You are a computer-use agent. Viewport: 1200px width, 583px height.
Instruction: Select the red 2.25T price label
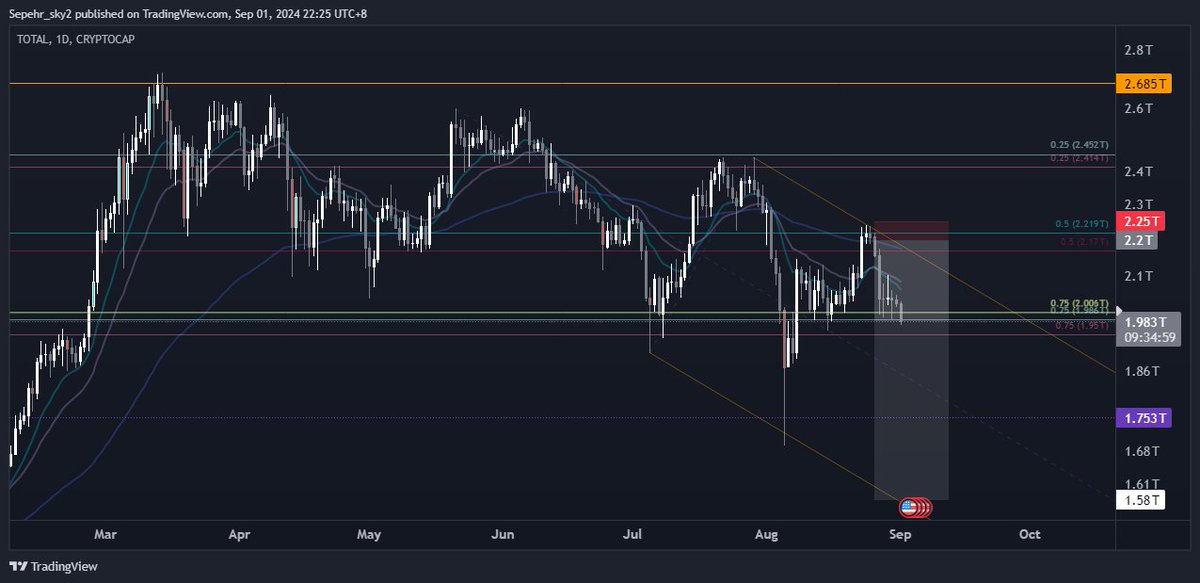click(x=1141, y=221)
